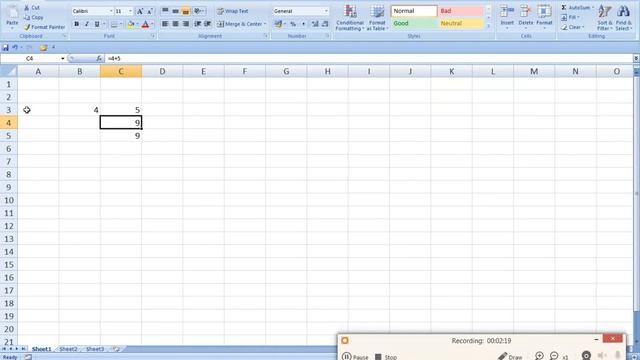Open the General number format dropdown
Screen dimensions: 640x360
pos(326,11)
